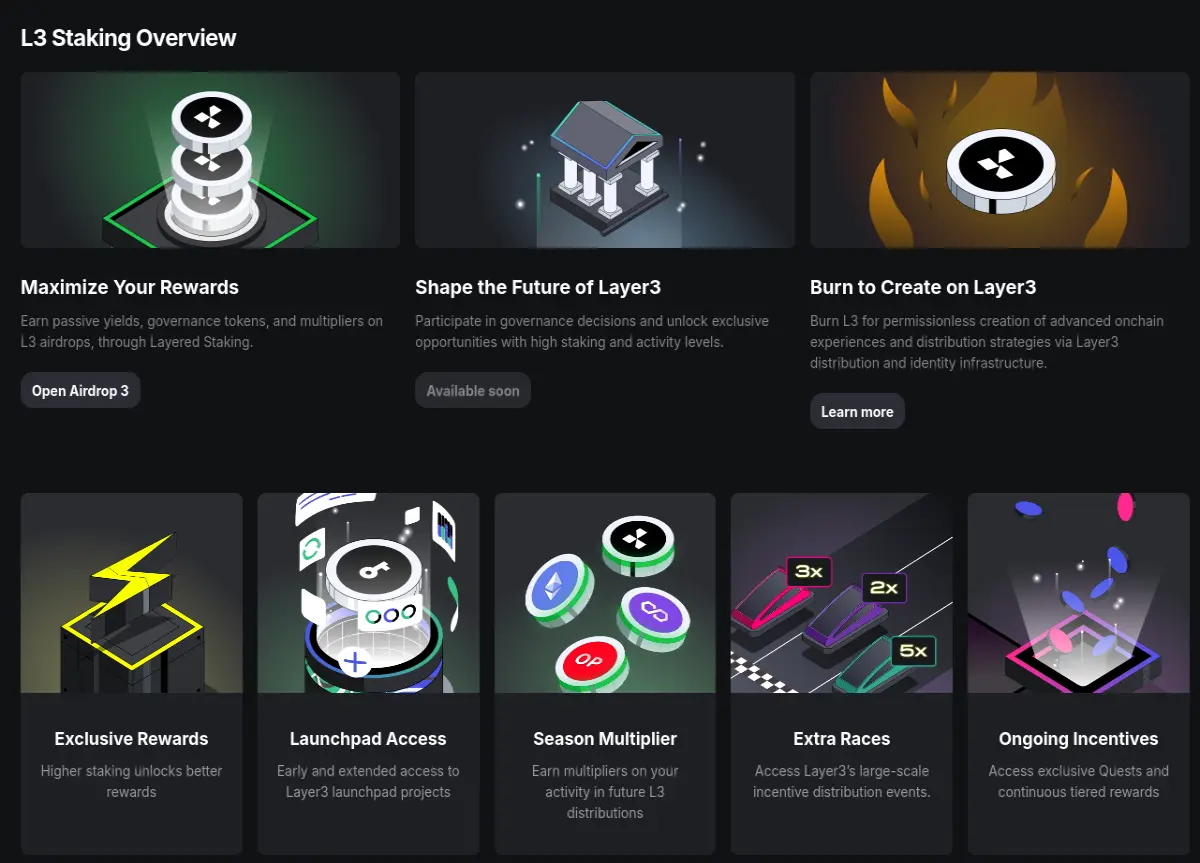This screenshot has height=863, width=1200.
Task: Click the Burn to Create on Layer3 heading
Action: tap(923, 288)
